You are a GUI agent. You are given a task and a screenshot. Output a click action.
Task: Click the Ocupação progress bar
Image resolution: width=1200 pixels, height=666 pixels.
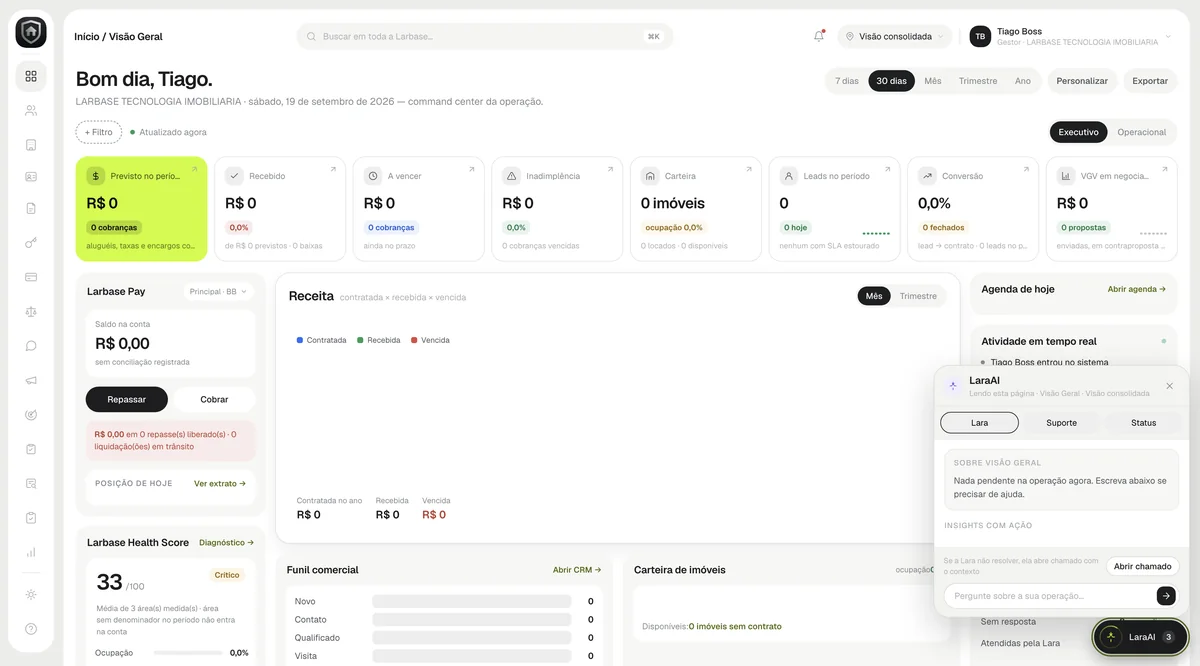click(188, 653)
